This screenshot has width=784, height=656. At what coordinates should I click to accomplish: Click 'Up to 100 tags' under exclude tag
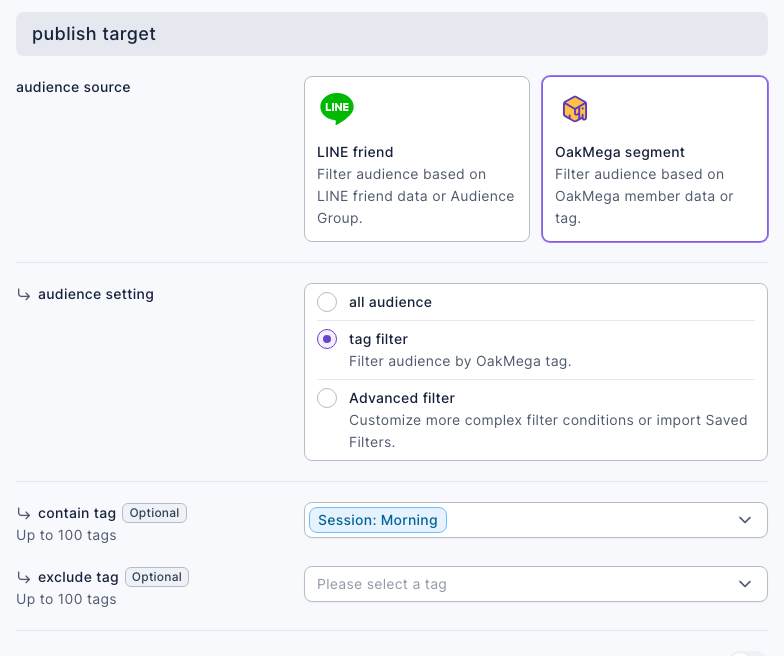[66, 599]
